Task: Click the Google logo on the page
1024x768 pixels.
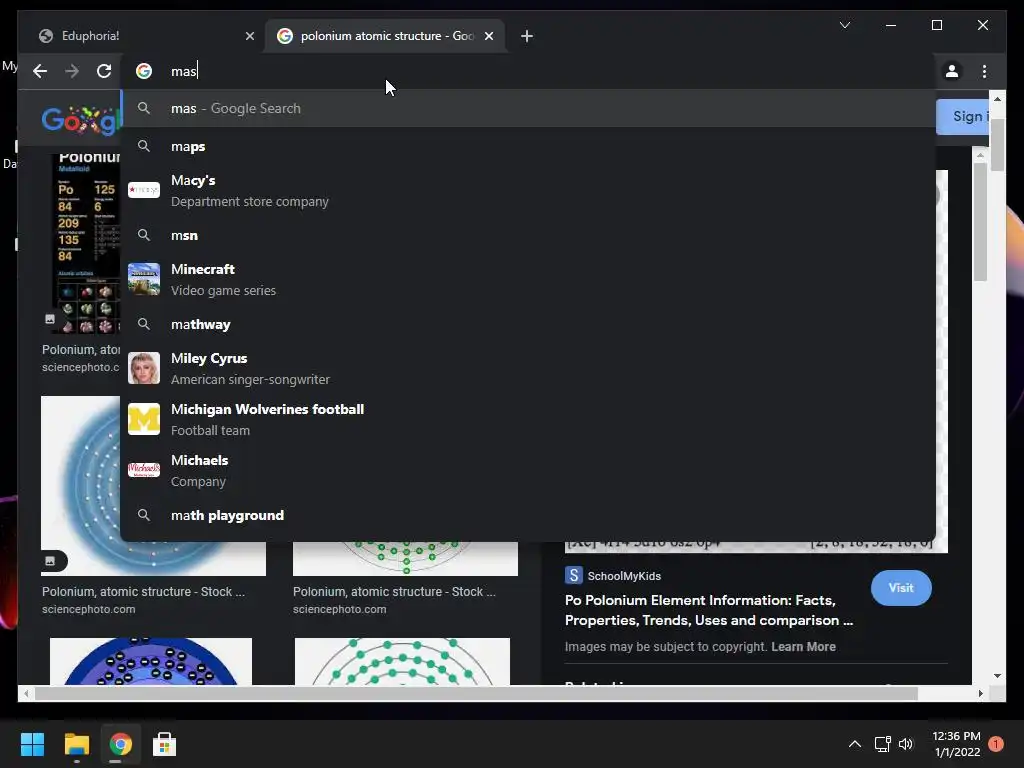Action: 81,120
